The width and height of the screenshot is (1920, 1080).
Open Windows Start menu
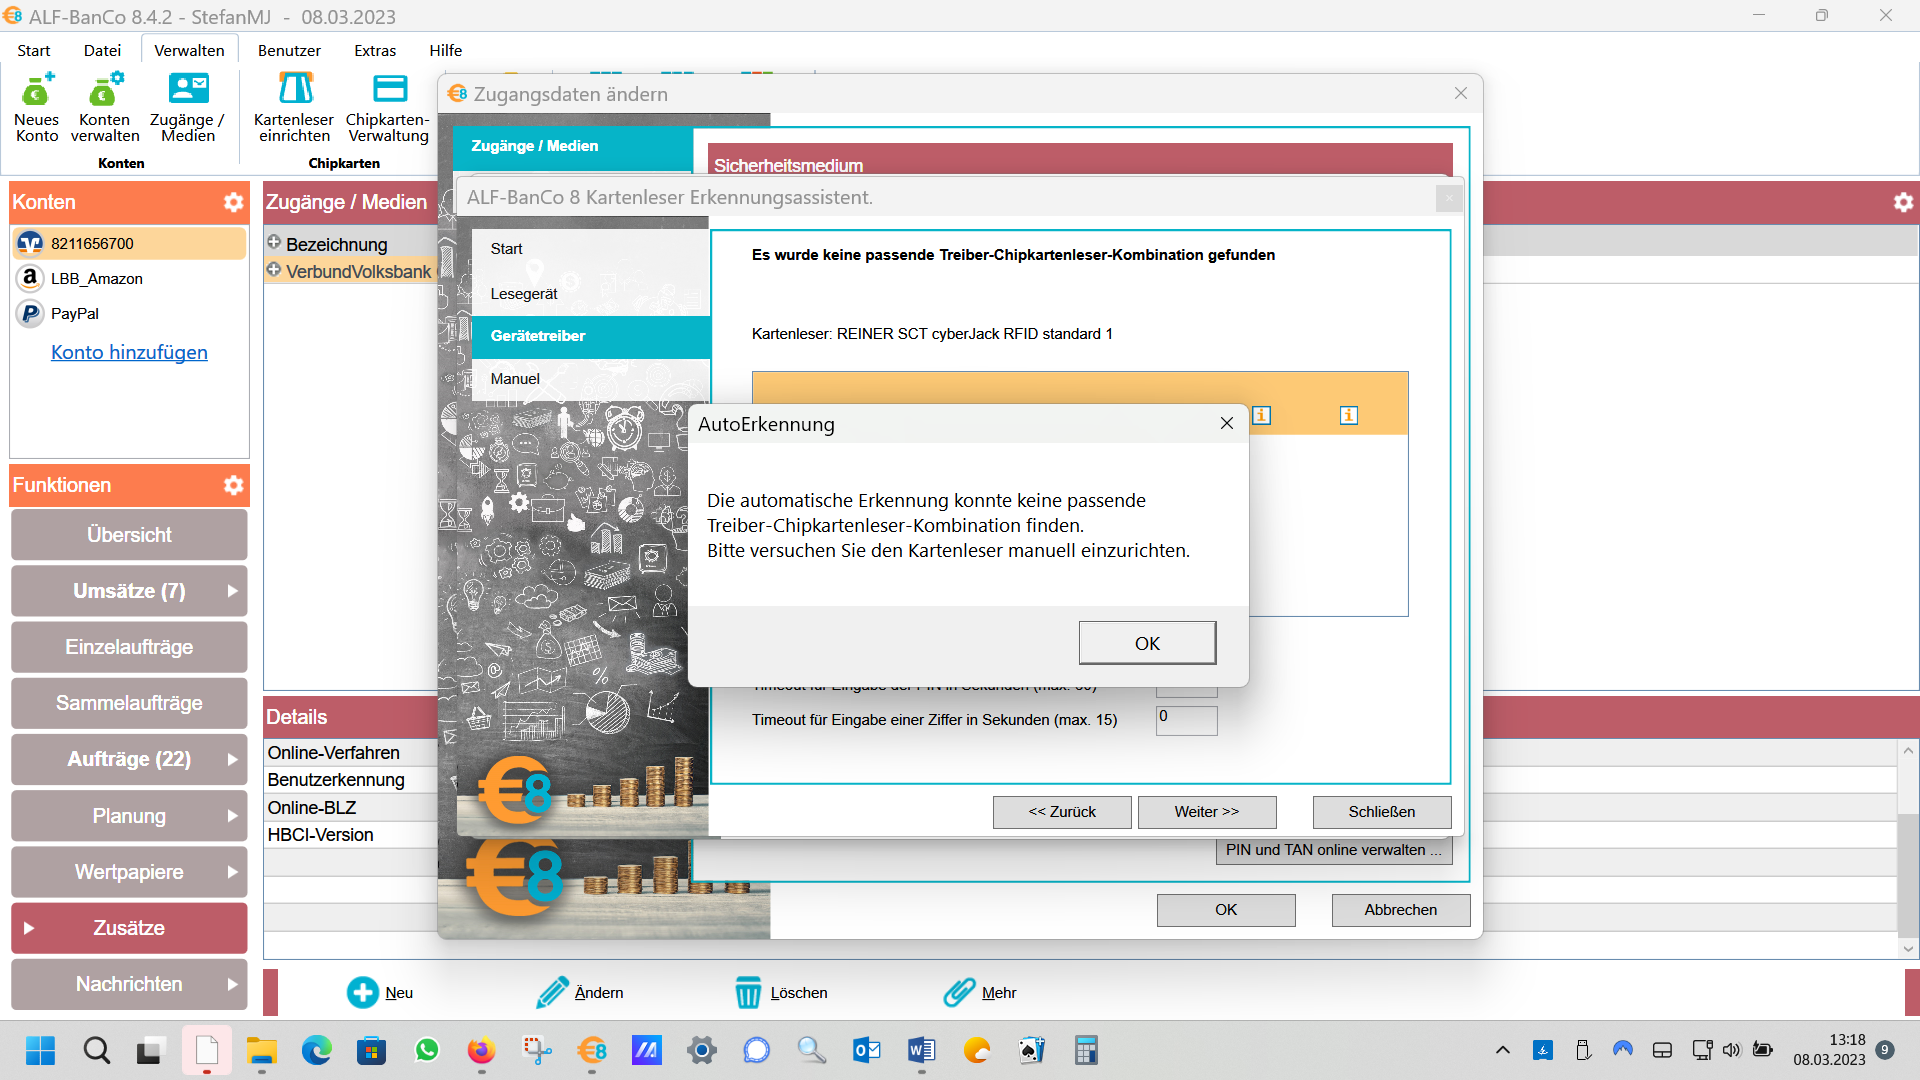tap(41, 1050)
